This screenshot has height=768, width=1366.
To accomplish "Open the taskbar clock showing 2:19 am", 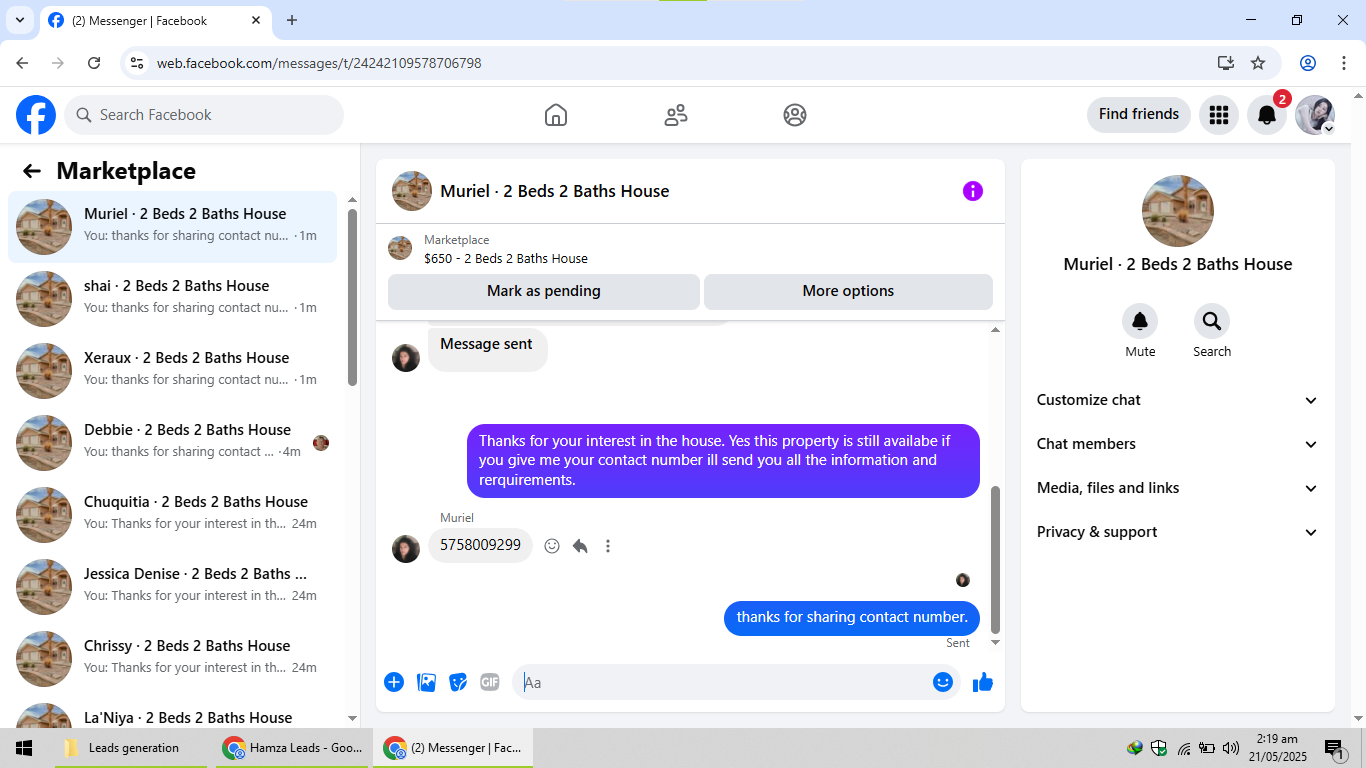I will (1277, 748).
